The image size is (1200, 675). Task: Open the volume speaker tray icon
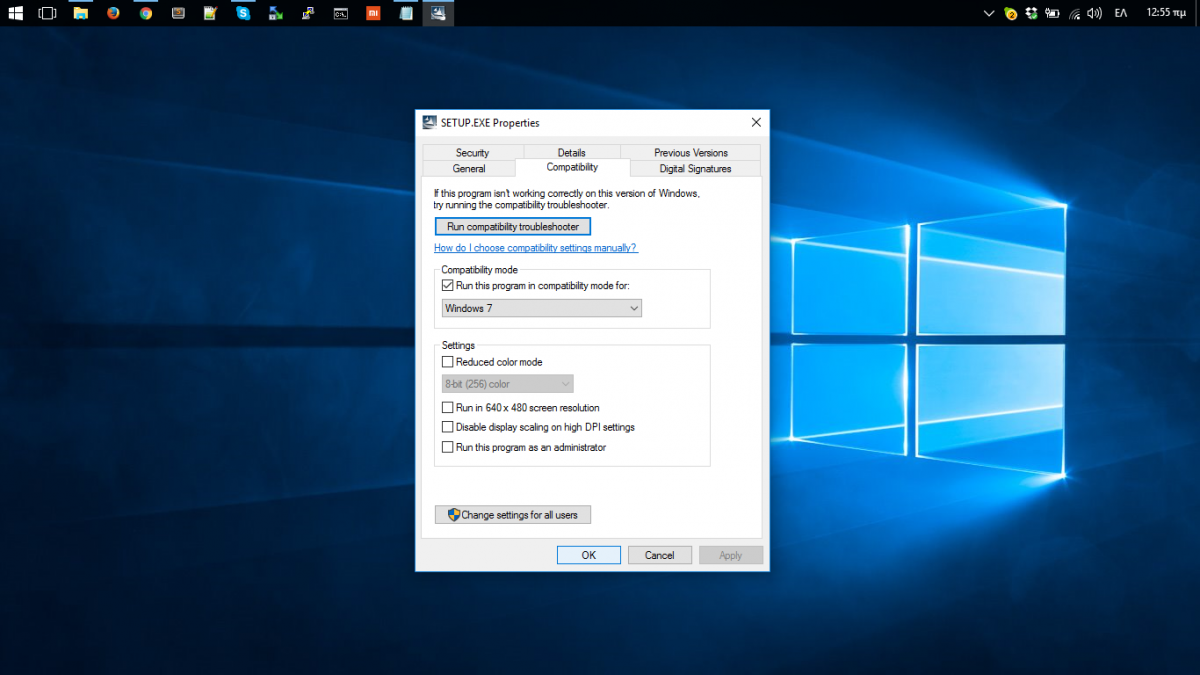[1094, 14]
